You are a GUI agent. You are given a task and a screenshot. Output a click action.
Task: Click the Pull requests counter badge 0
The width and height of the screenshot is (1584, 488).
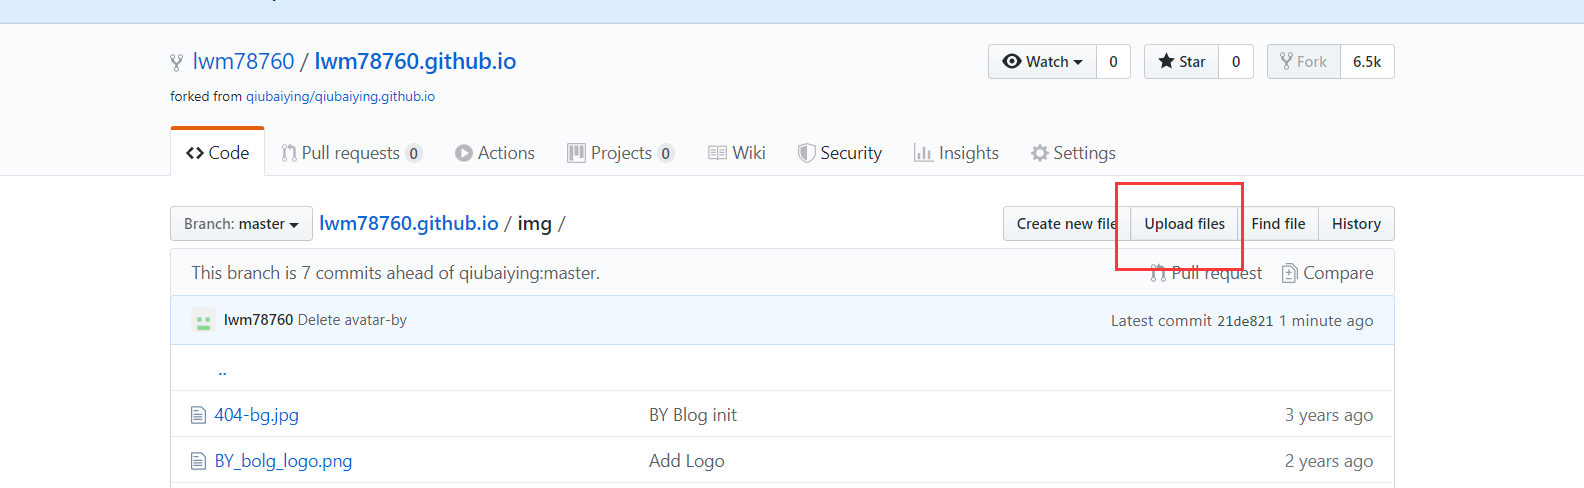[x=413, y=153]
